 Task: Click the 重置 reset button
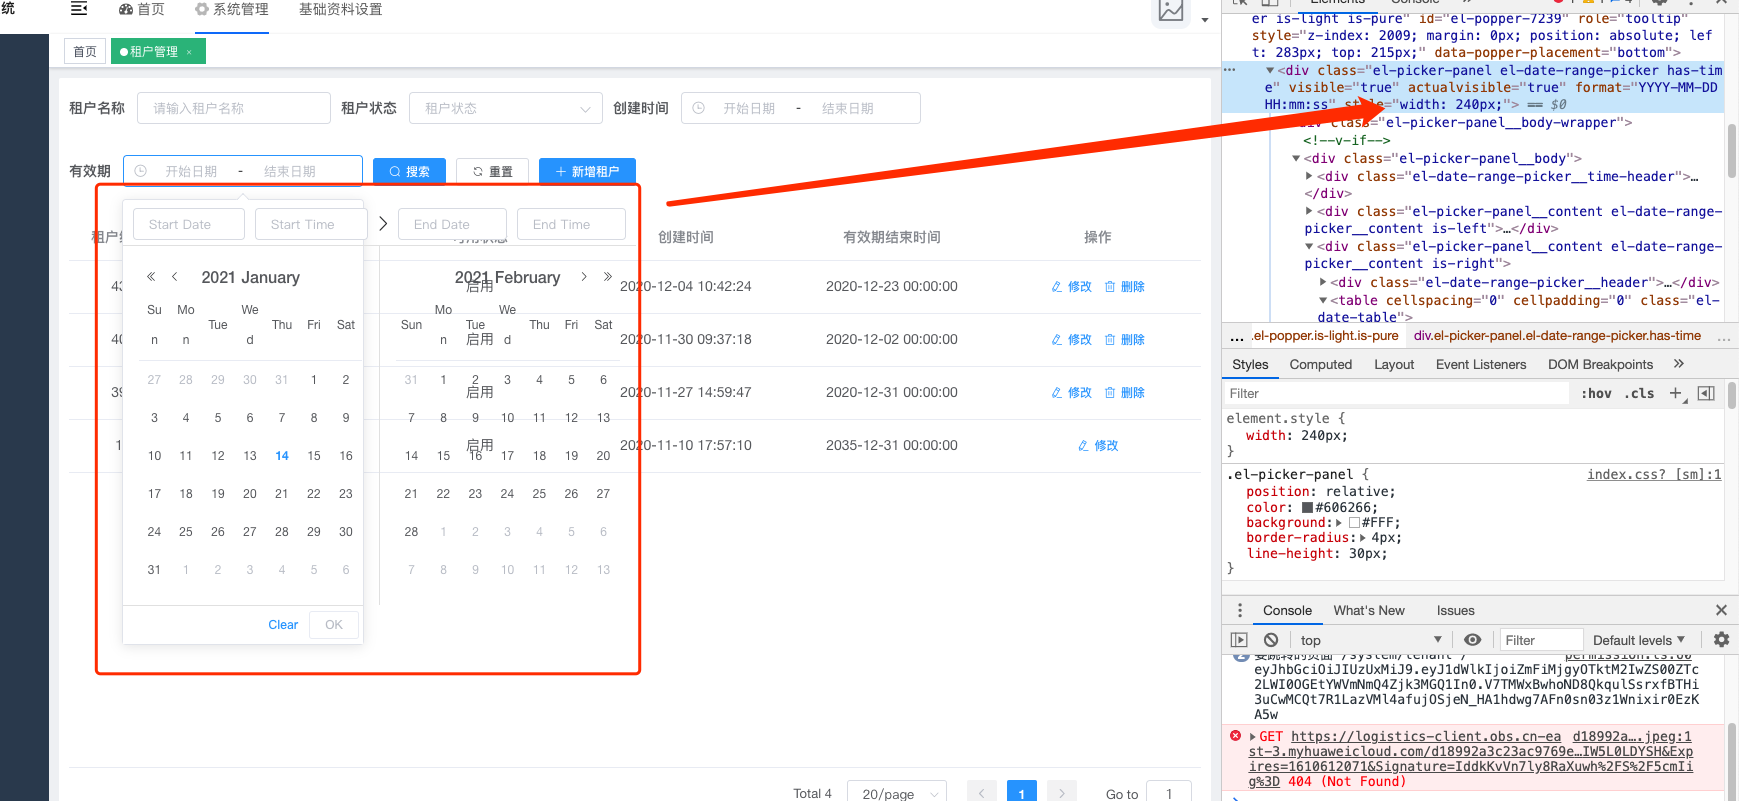tap(493, 171)
